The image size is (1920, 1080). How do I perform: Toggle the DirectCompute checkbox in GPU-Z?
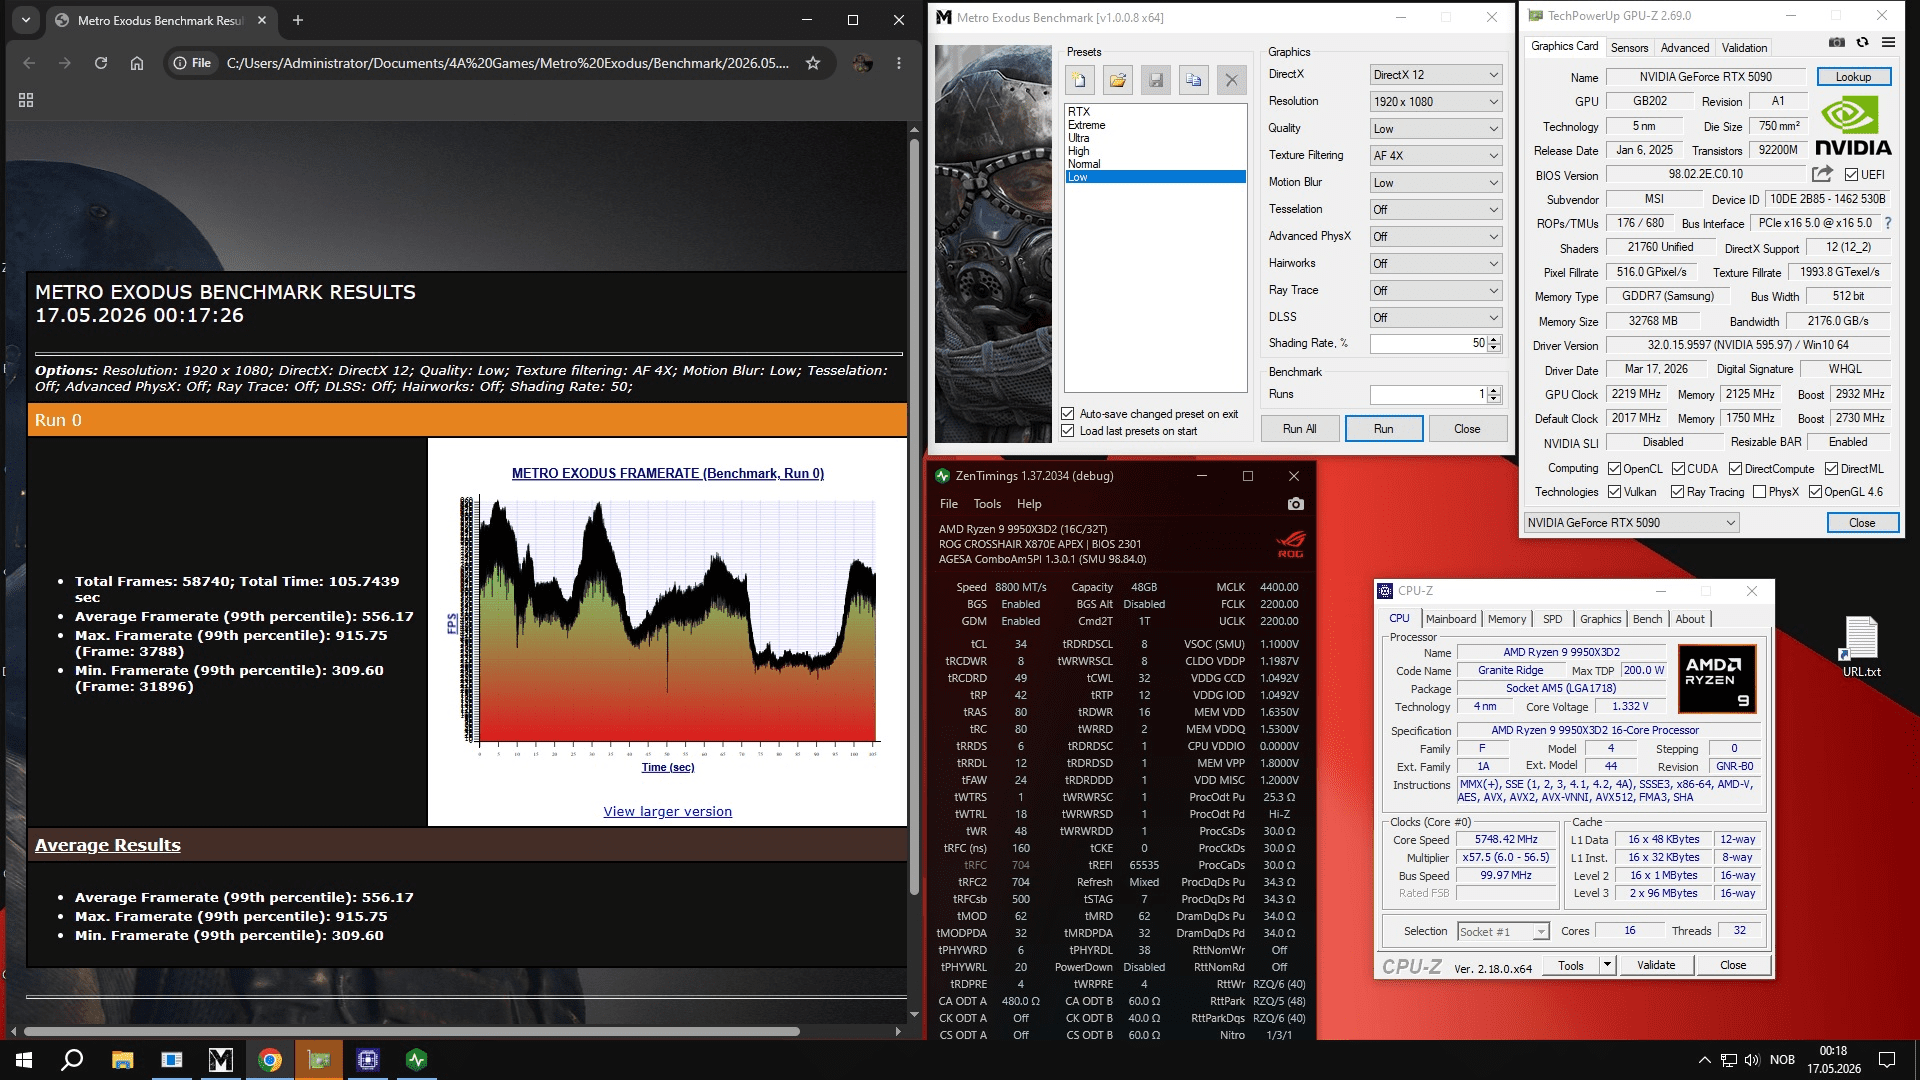(x=1735, y=469)
